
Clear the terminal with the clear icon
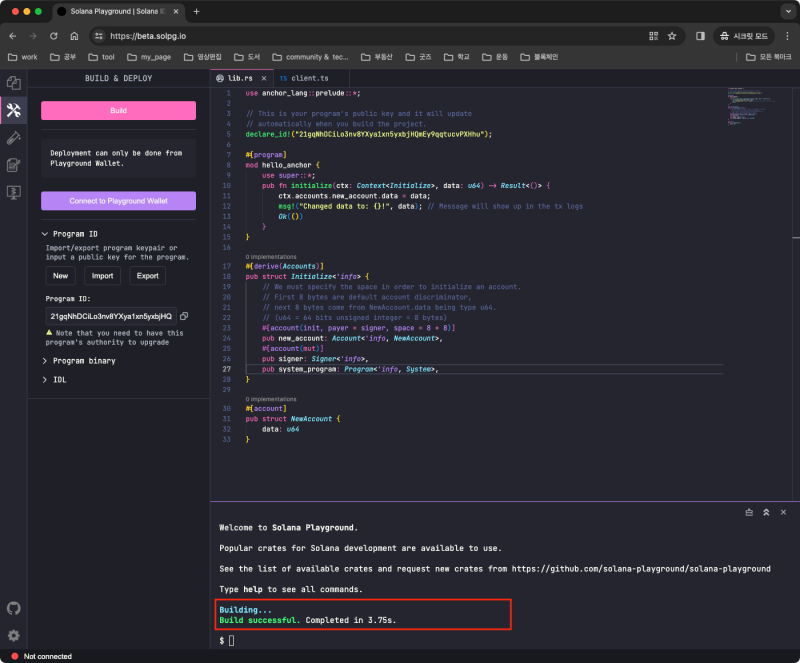(x=749, y=512)
